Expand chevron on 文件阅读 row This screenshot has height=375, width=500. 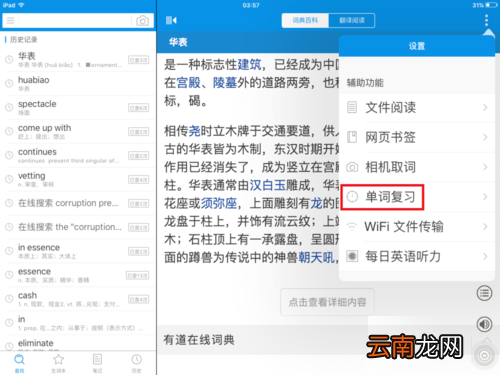click(485, 108)
